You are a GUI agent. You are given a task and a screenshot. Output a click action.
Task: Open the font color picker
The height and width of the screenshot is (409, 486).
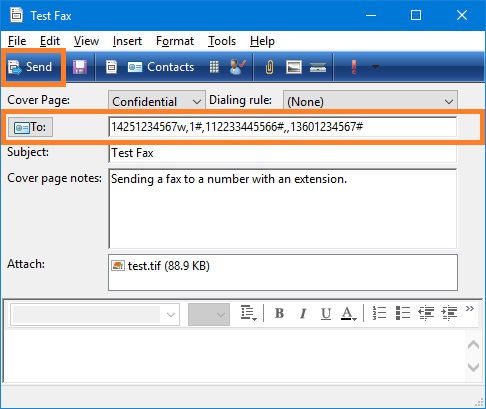(x=349, y=313)
